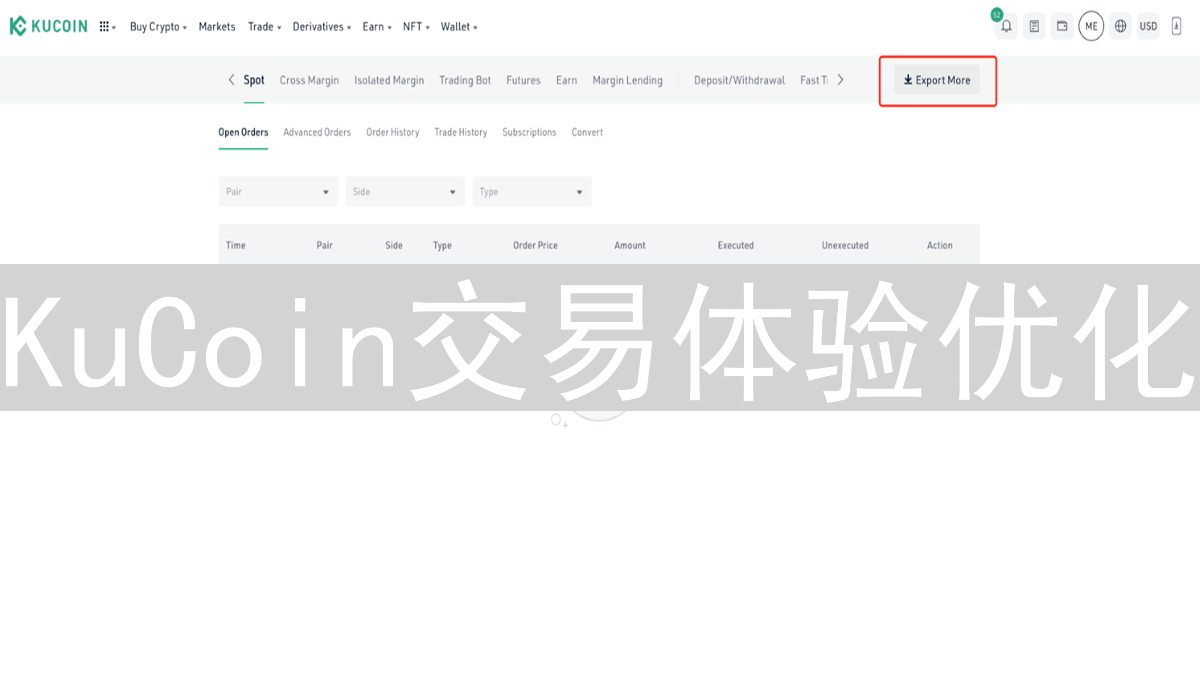Click the Export More button
Screen dimensions: 1200x675
click(937, 80)
